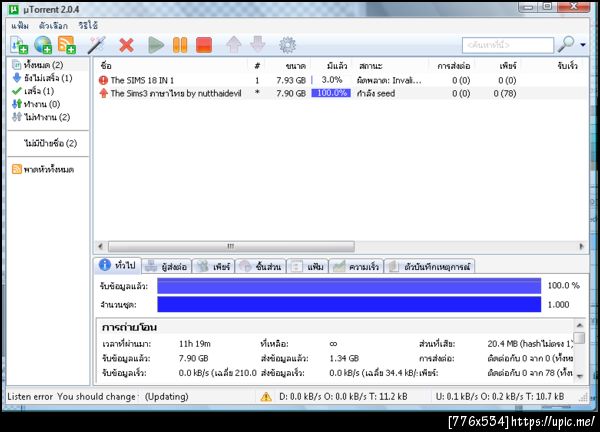This screenshot has width=600, height=432.
Task: Open Preferences gear icon in toolbar
Action: click(287, 45)
